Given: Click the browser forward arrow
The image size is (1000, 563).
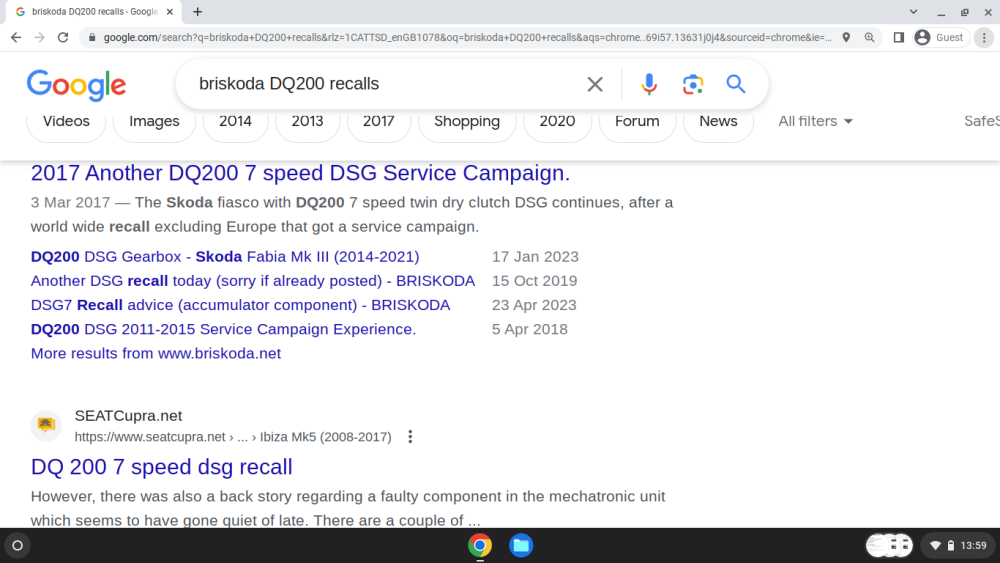Looking at the screenshot, I should click(40, 38).
